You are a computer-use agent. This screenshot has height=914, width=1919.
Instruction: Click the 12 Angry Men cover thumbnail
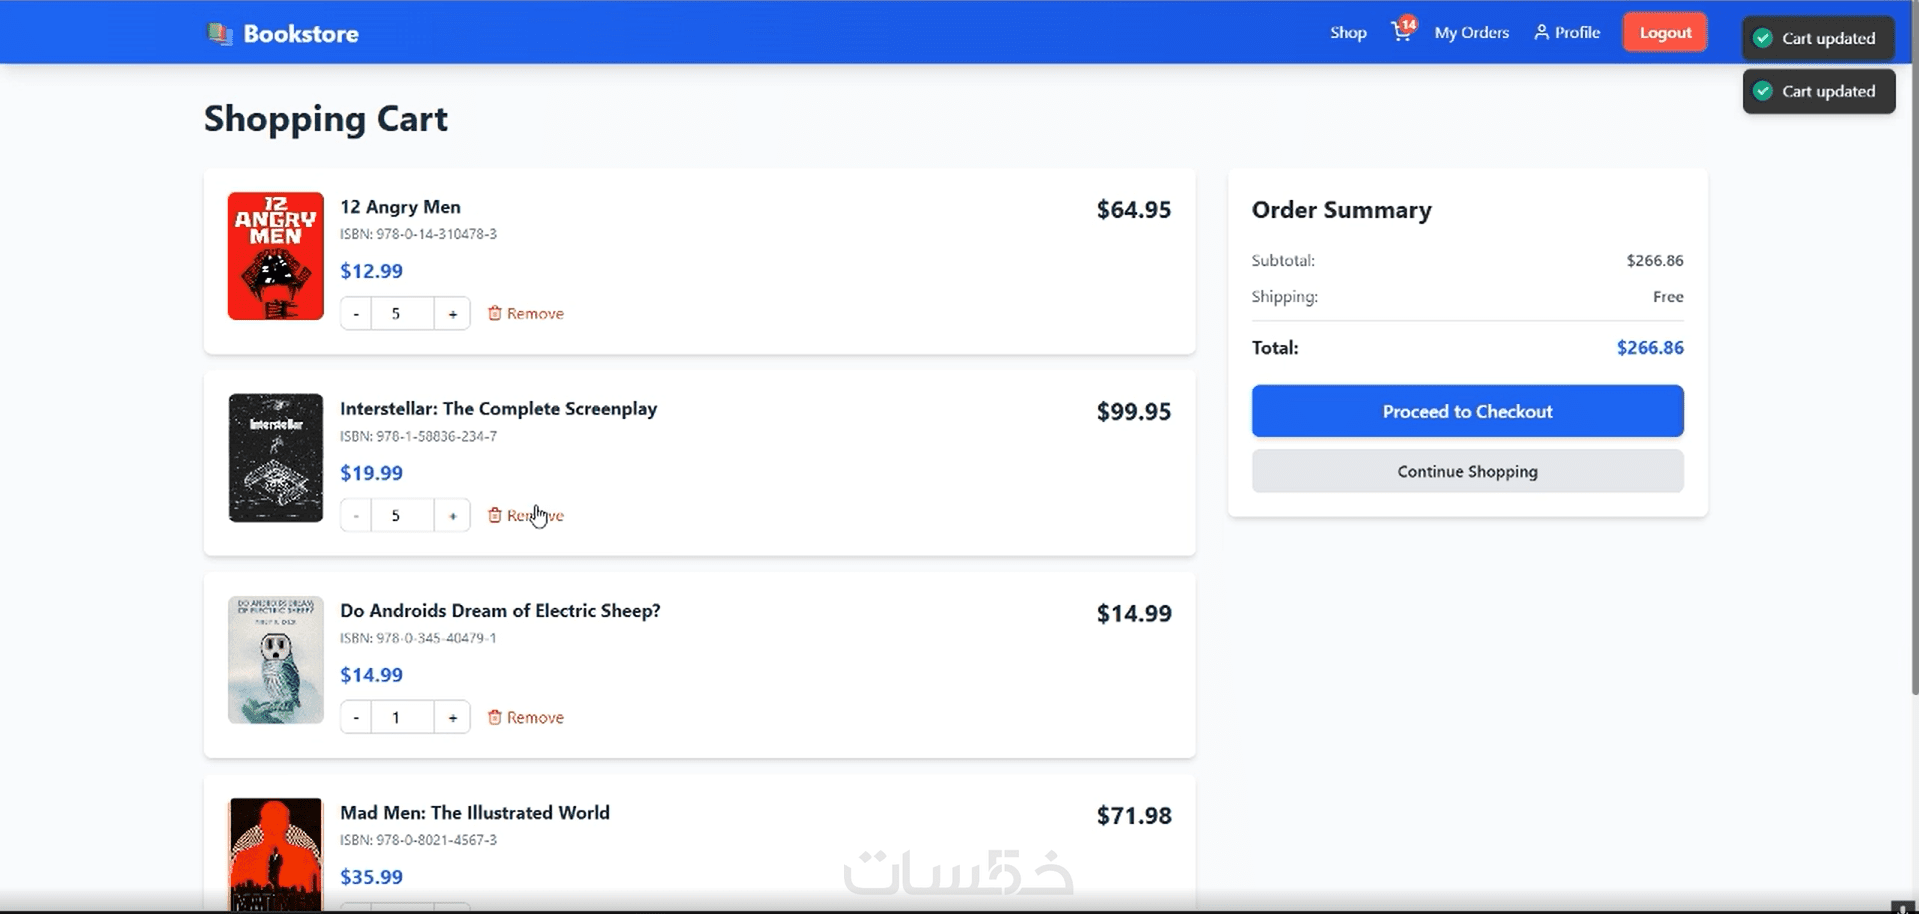point(276,256)
